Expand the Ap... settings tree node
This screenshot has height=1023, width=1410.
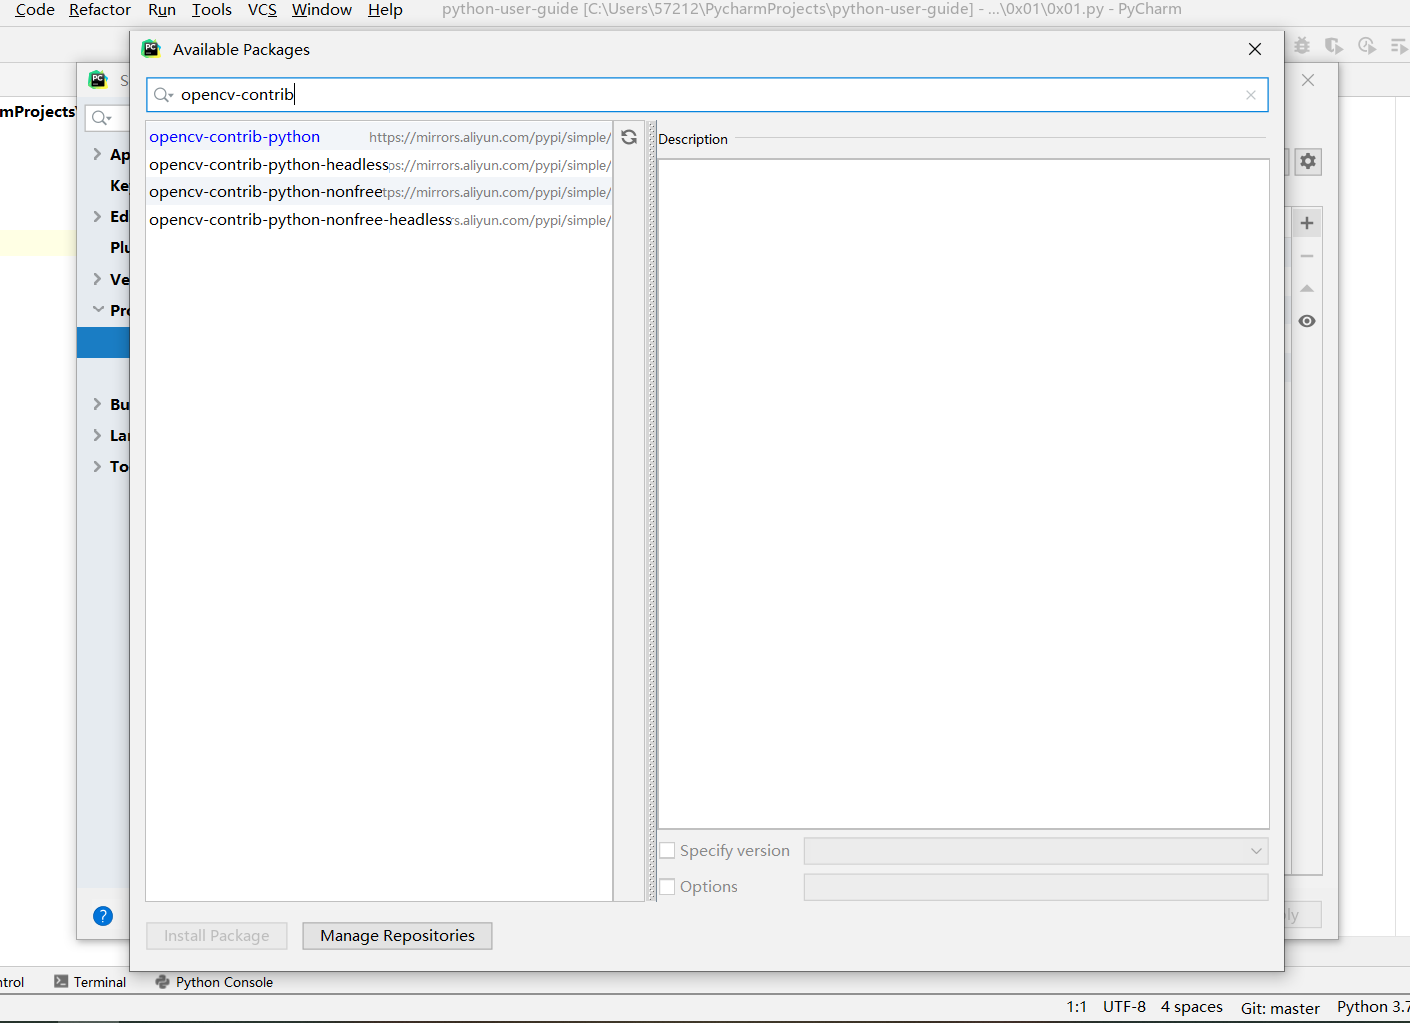coord(97,154)
